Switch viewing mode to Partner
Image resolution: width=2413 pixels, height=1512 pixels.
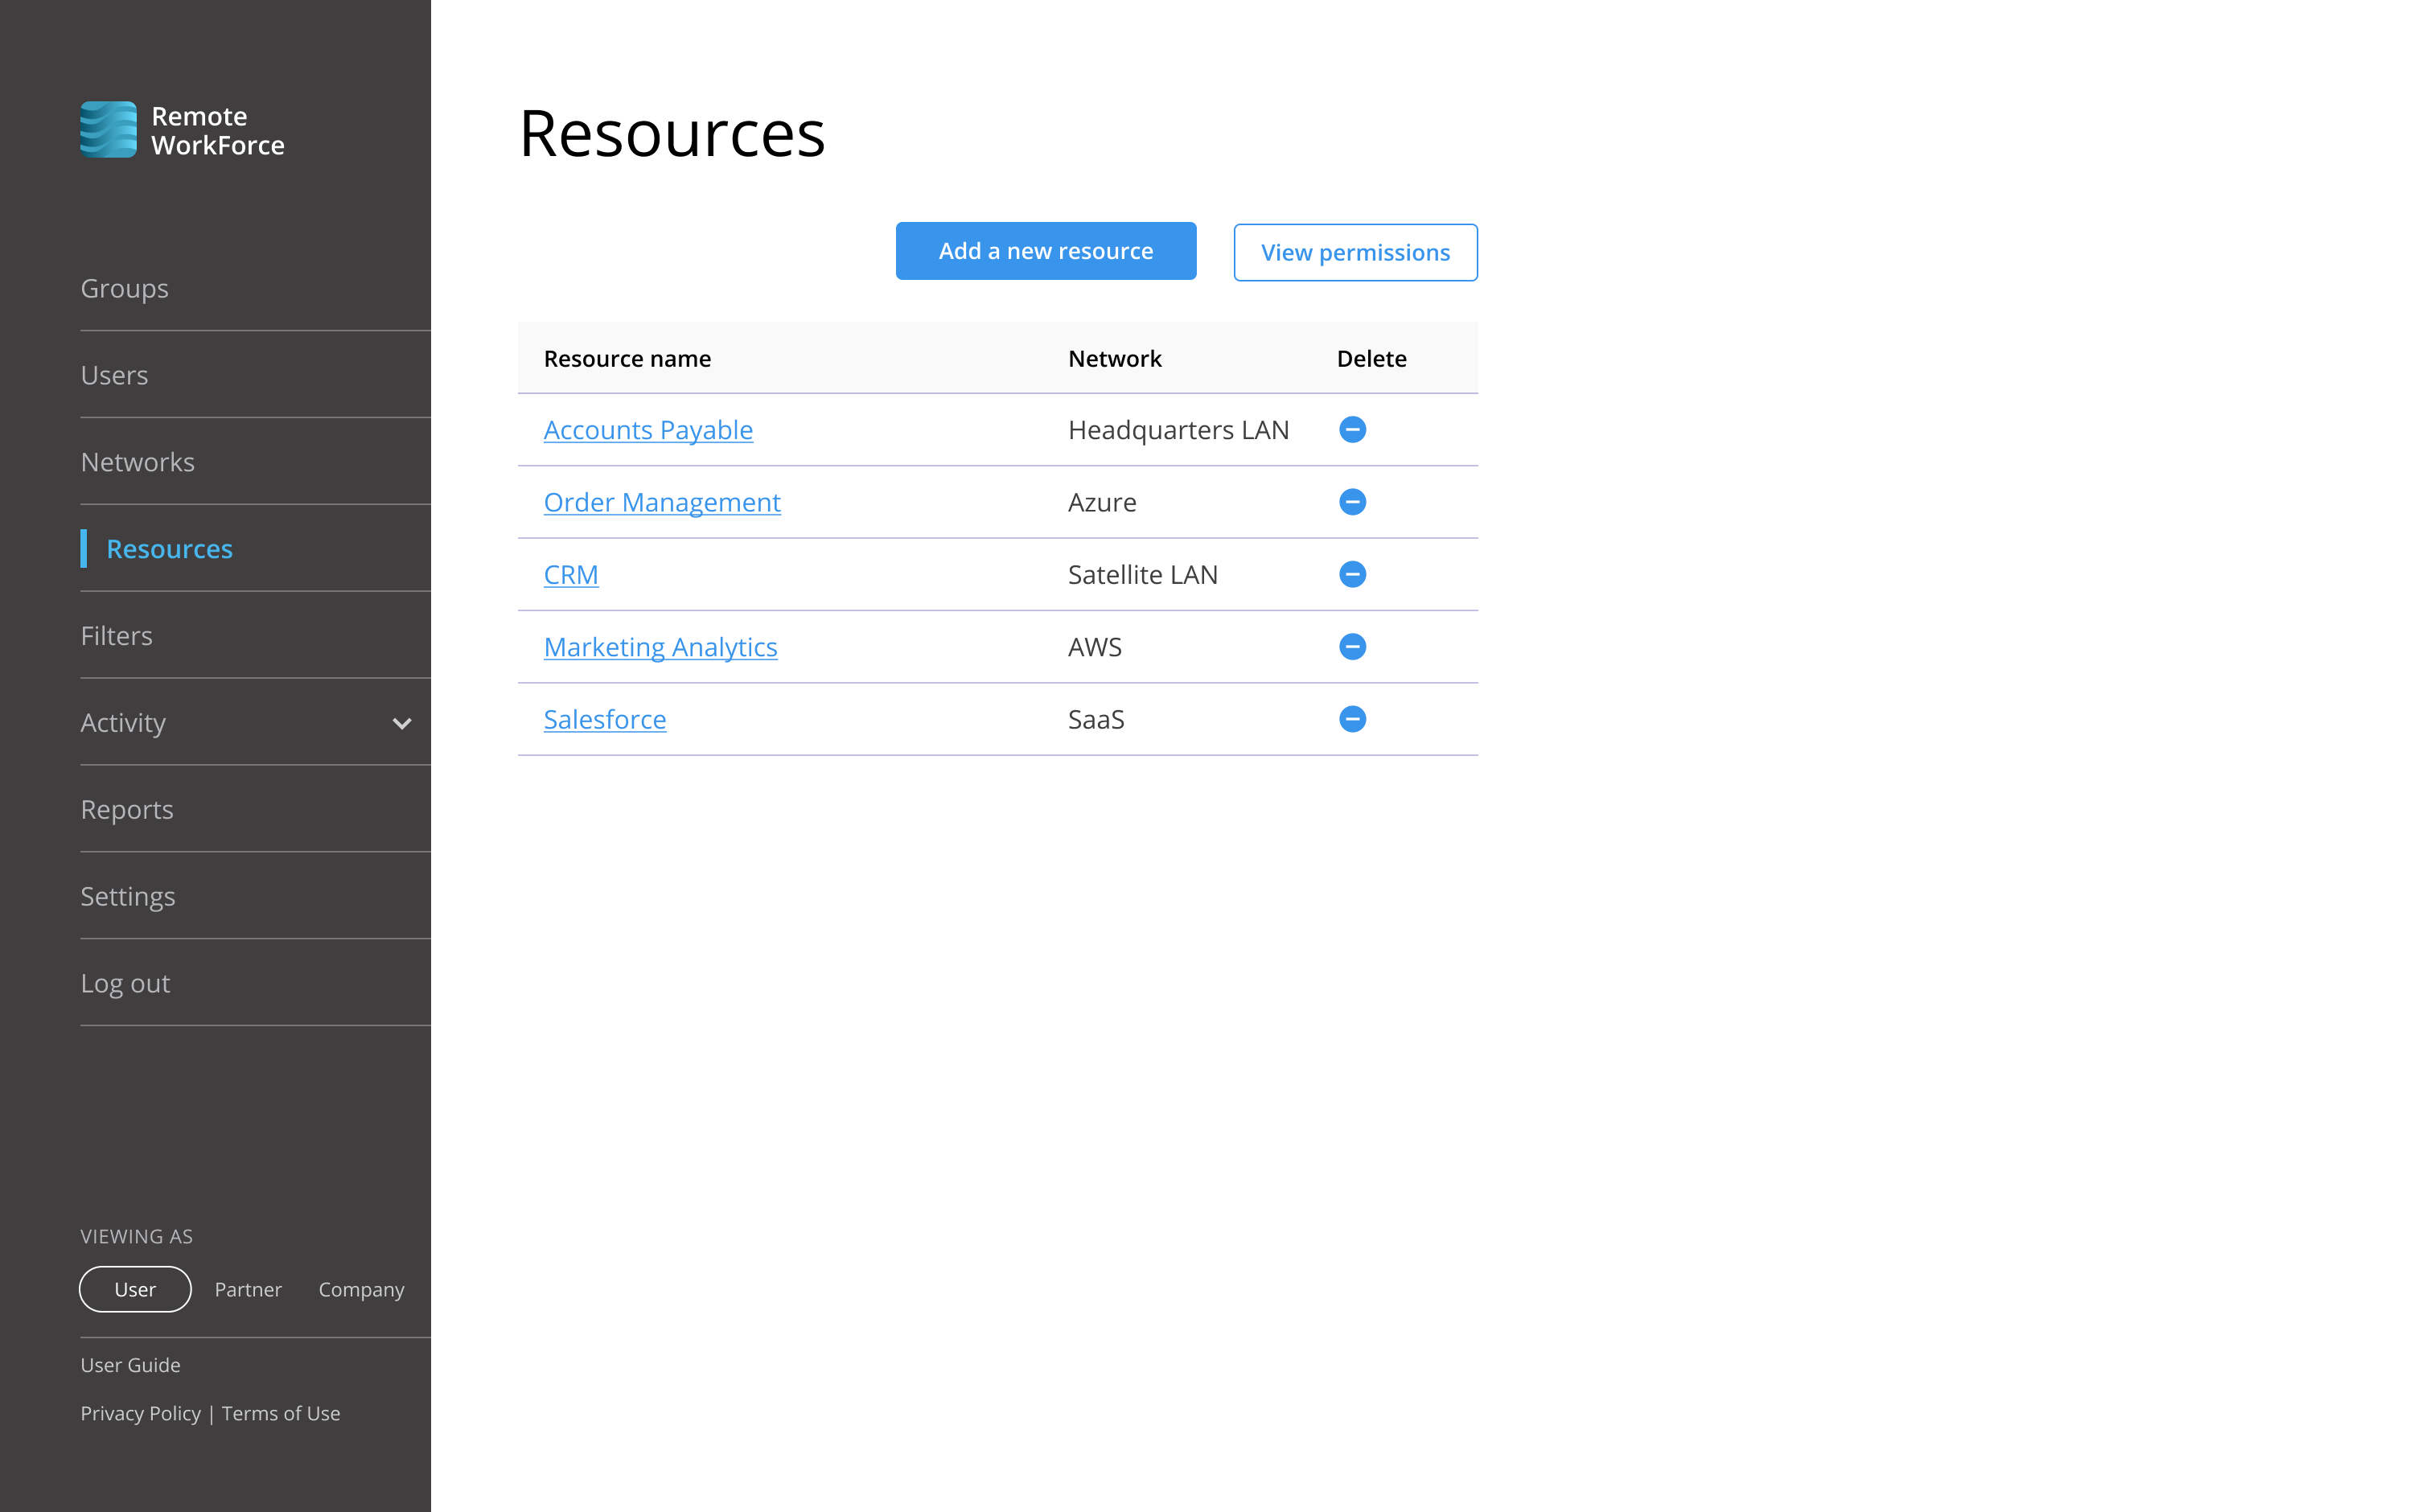(248, 1289)
